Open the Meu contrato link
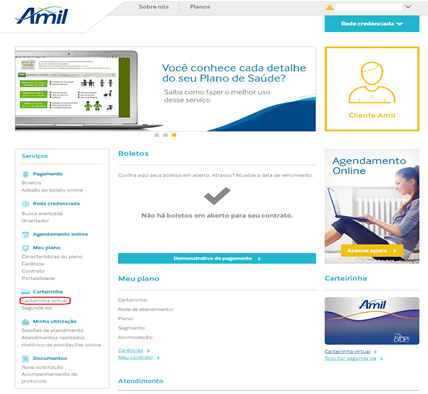Screen dimensions: 428x394 135,357
